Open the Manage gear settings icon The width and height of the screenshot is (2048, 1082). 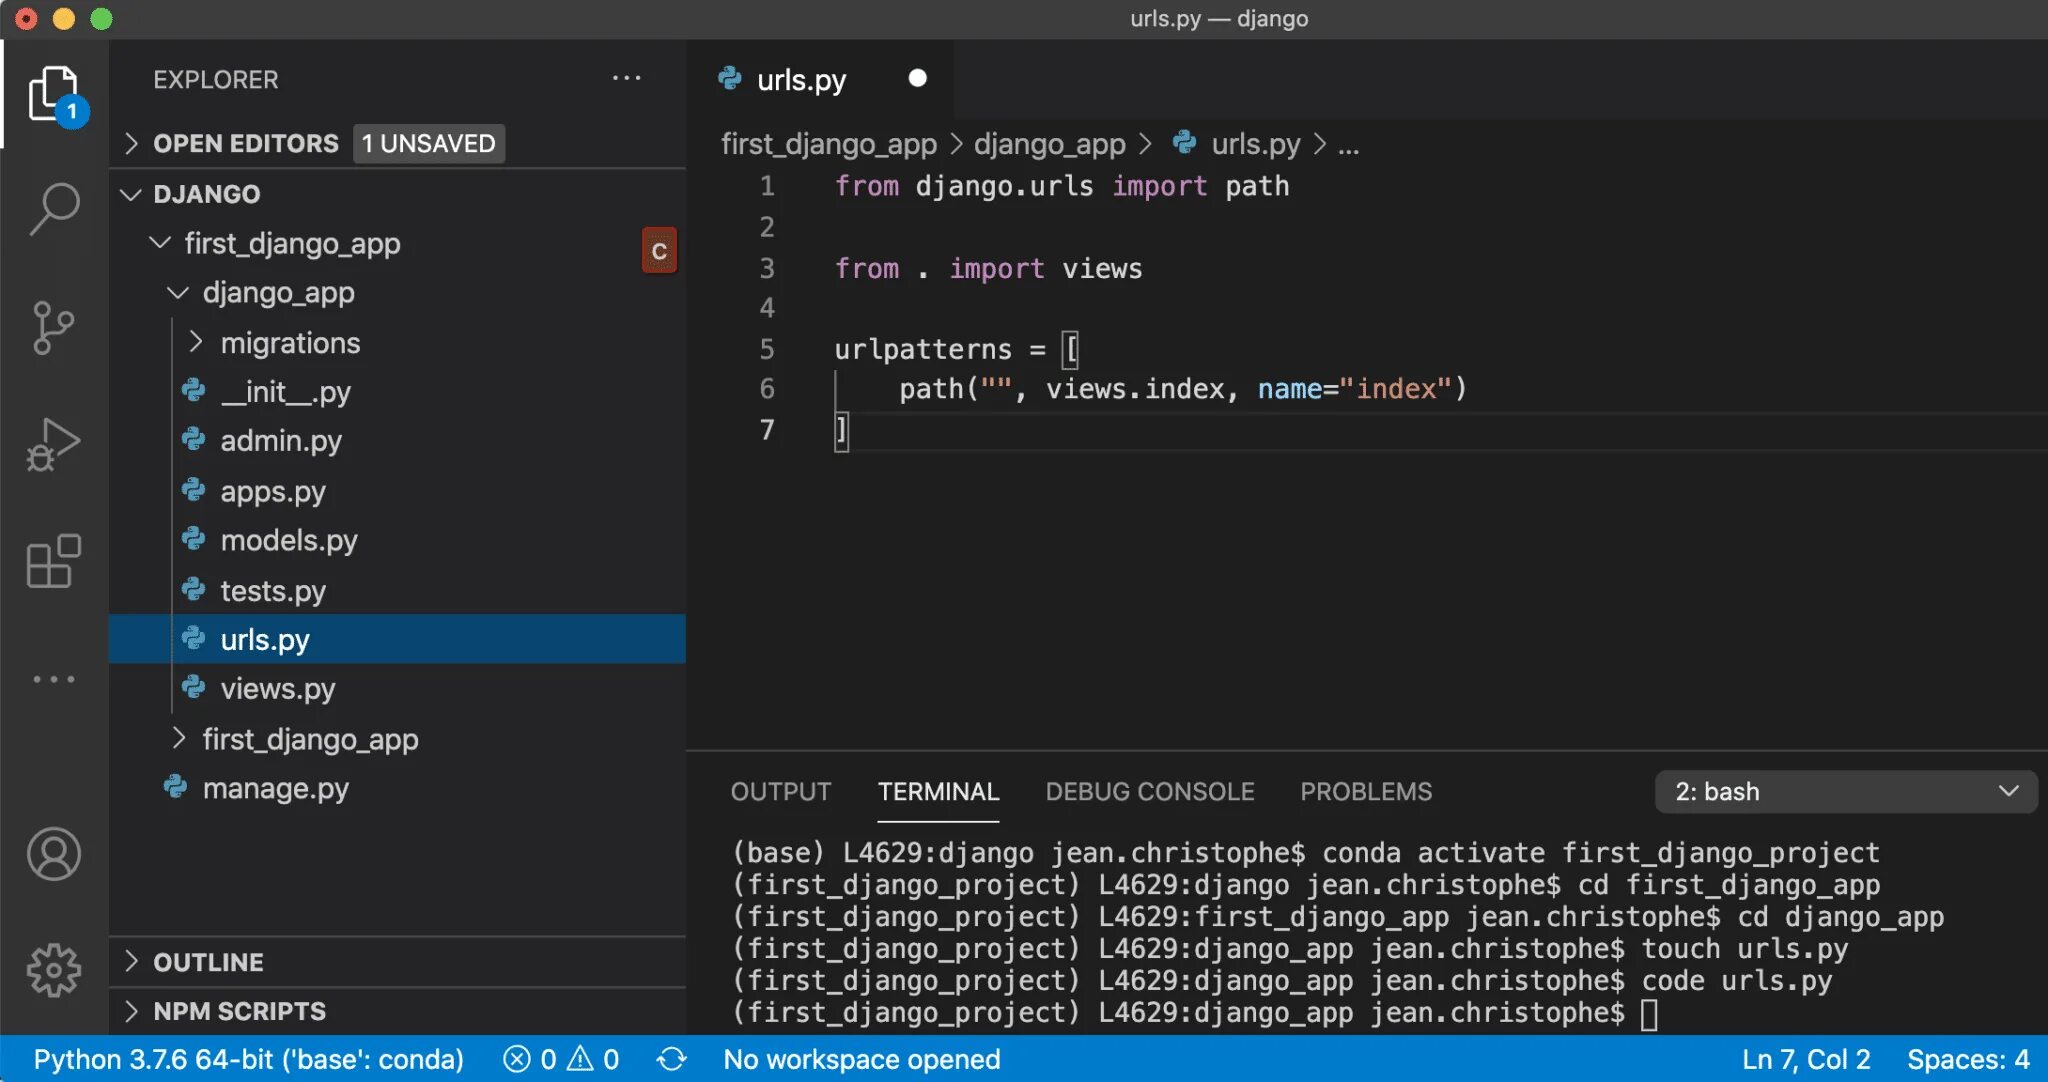(53, 969)
